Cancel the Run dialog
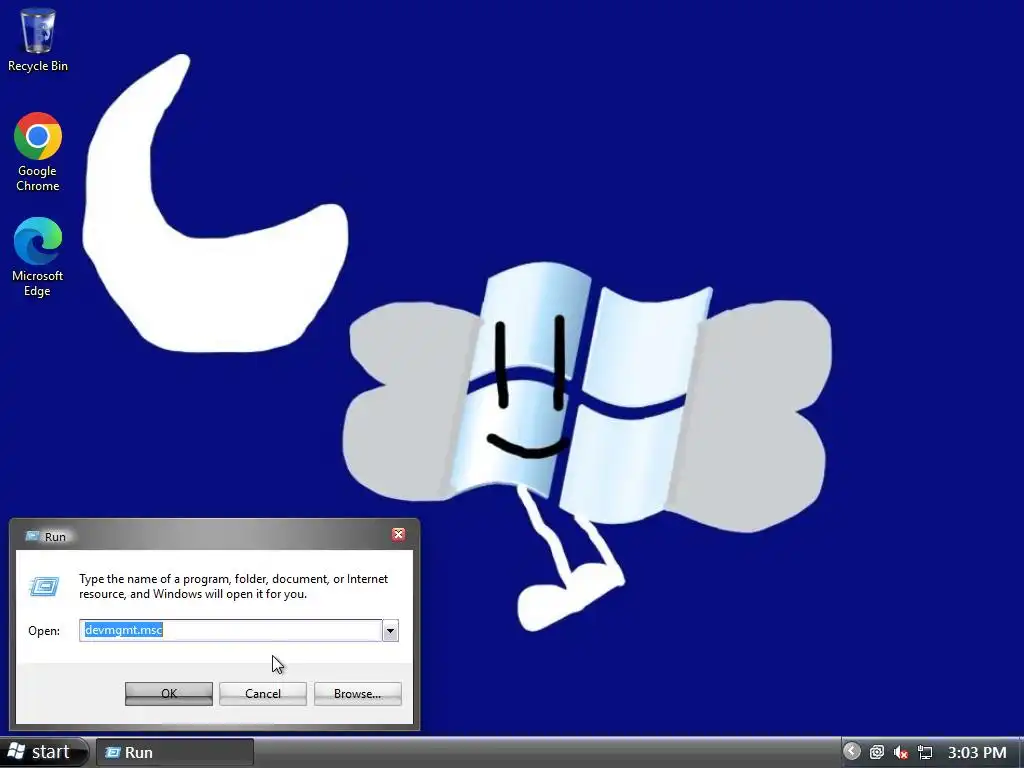 click(263, 694)
